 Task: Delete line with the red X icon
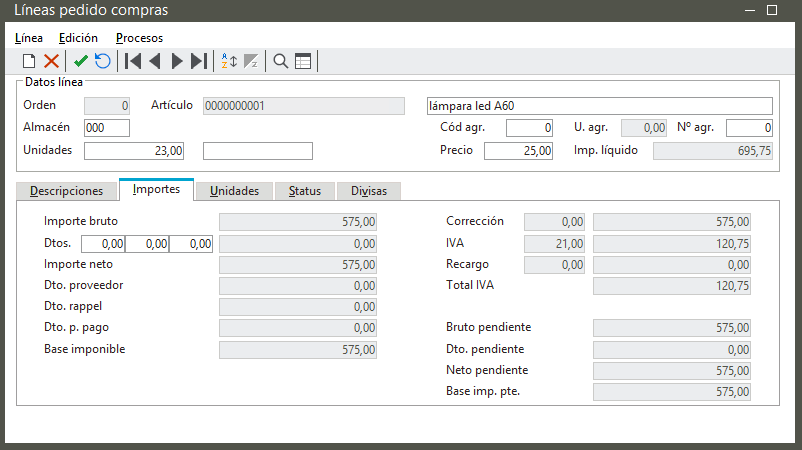coord(51,61)
